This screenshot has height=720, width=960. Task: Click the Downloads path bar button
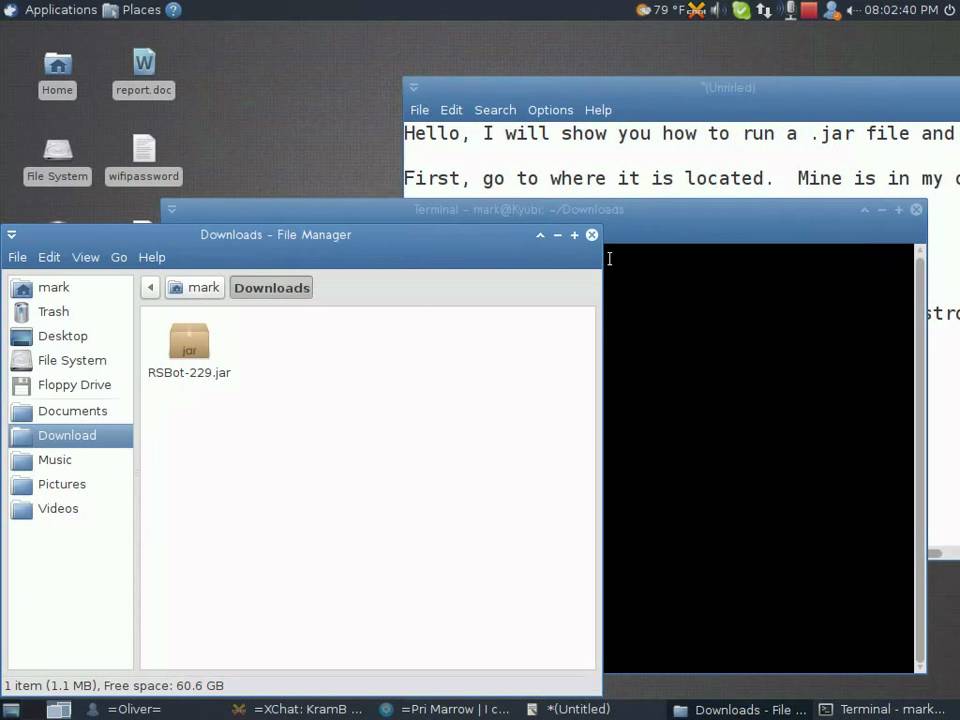tap(272, 288)
